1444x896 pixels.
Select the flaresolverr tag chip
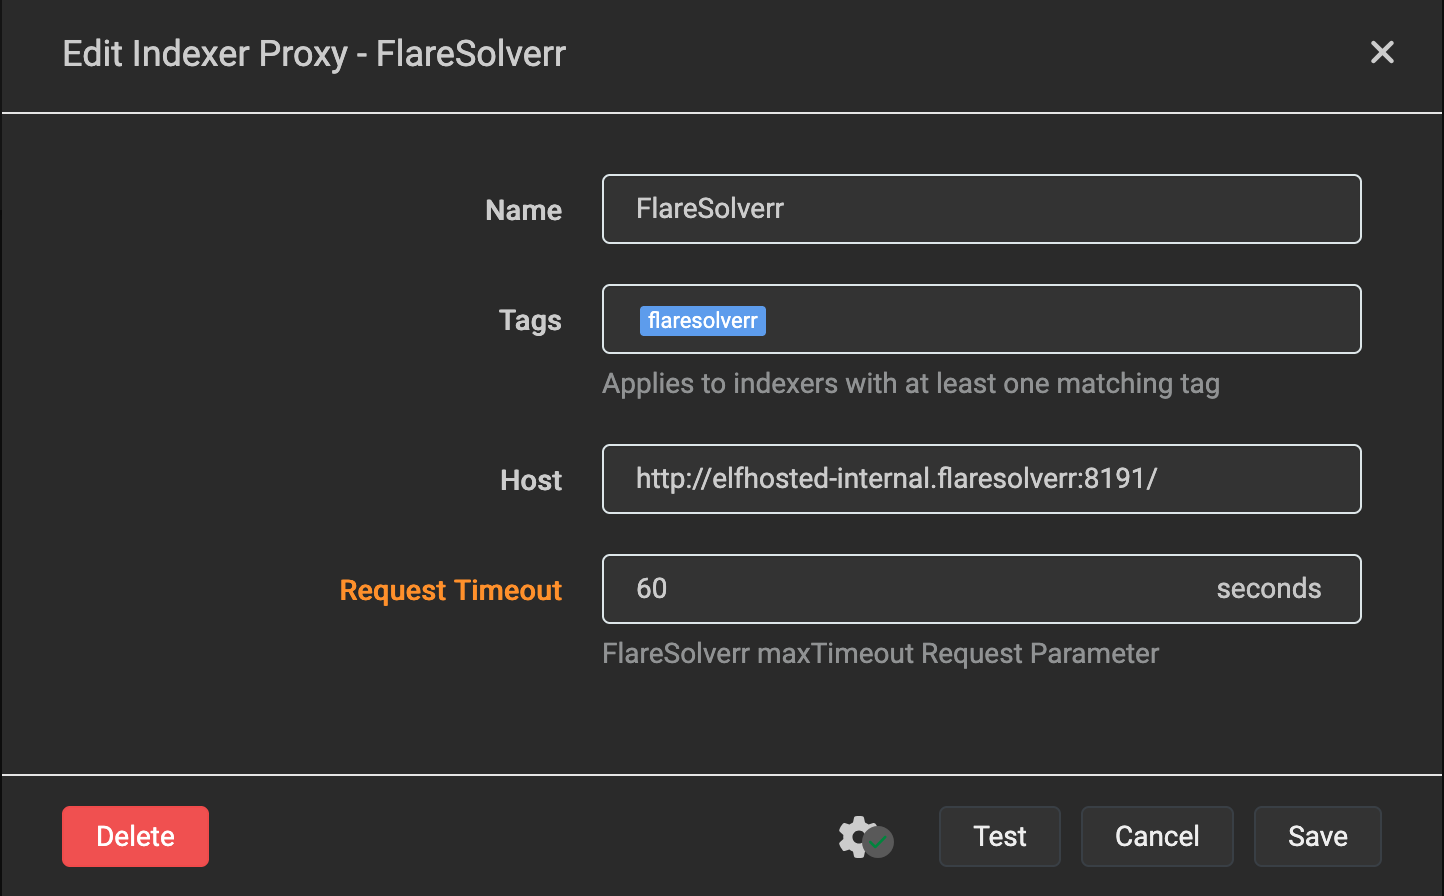(x=702, y=320)
